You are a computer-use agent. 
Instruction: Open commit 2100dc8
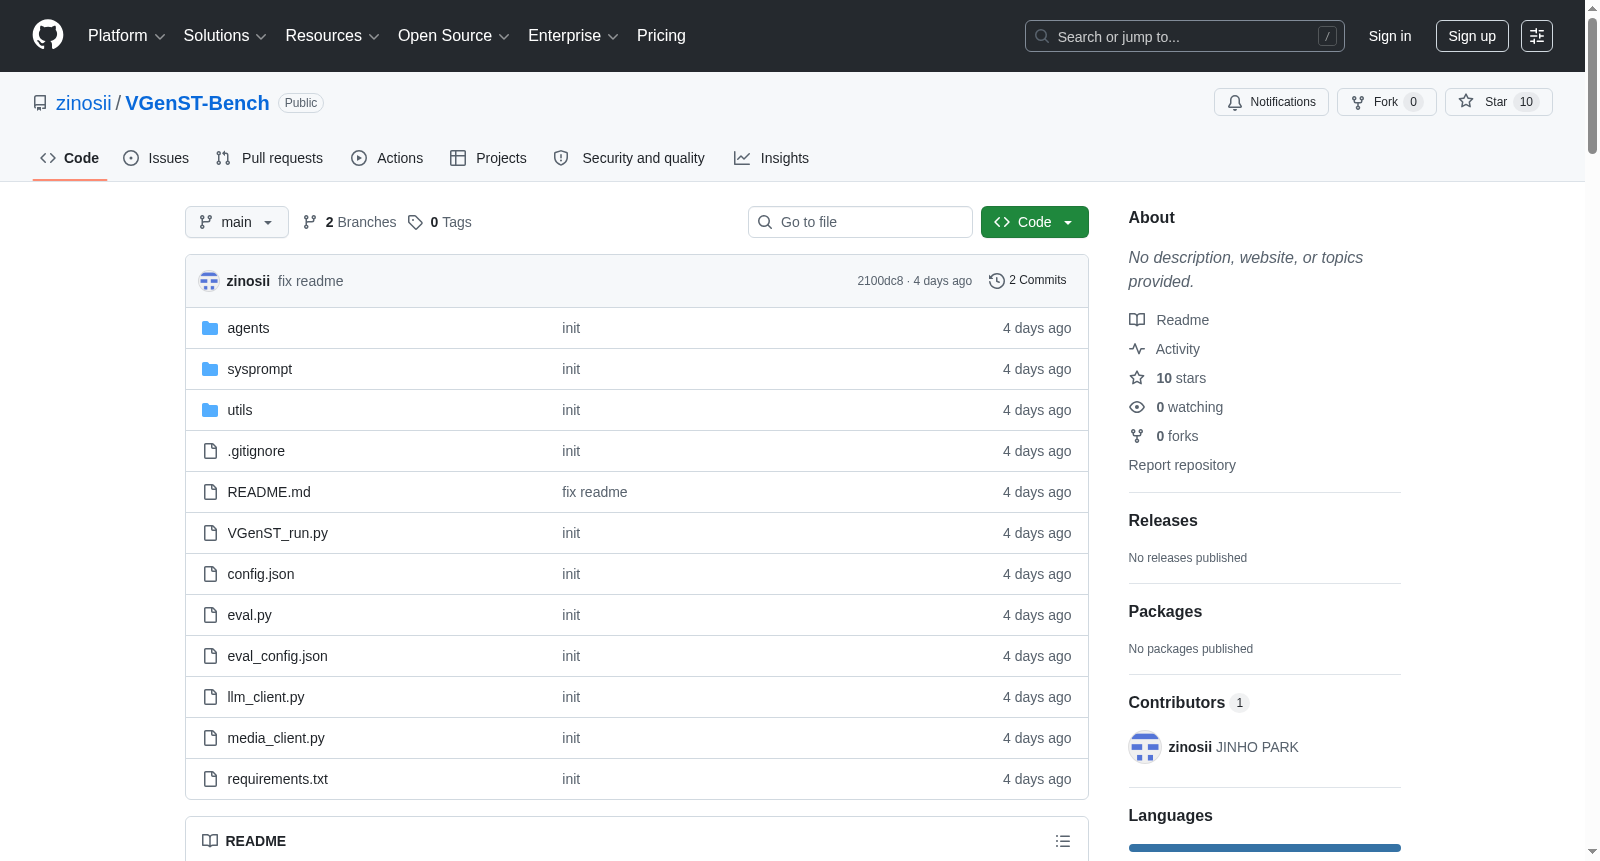[880, 281]
